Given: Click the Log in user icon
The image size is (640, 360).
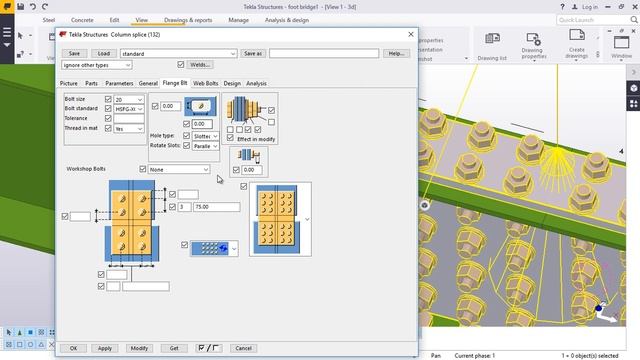Looking at the screenshot, I should [575, 7].
